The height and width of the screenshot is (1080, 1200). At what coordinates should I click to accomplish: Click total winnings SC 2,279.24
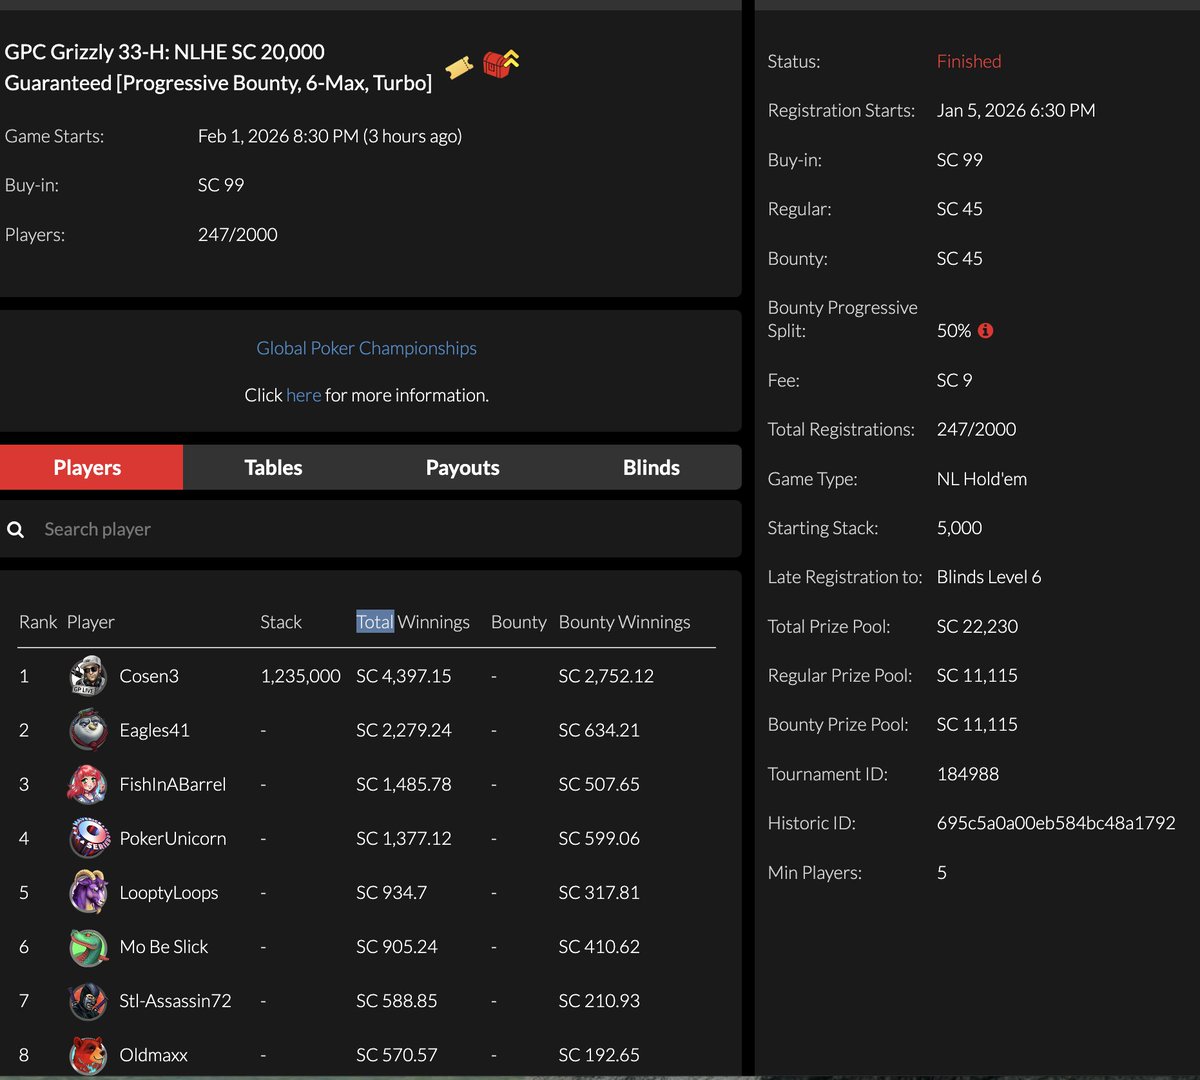(404, 730)
